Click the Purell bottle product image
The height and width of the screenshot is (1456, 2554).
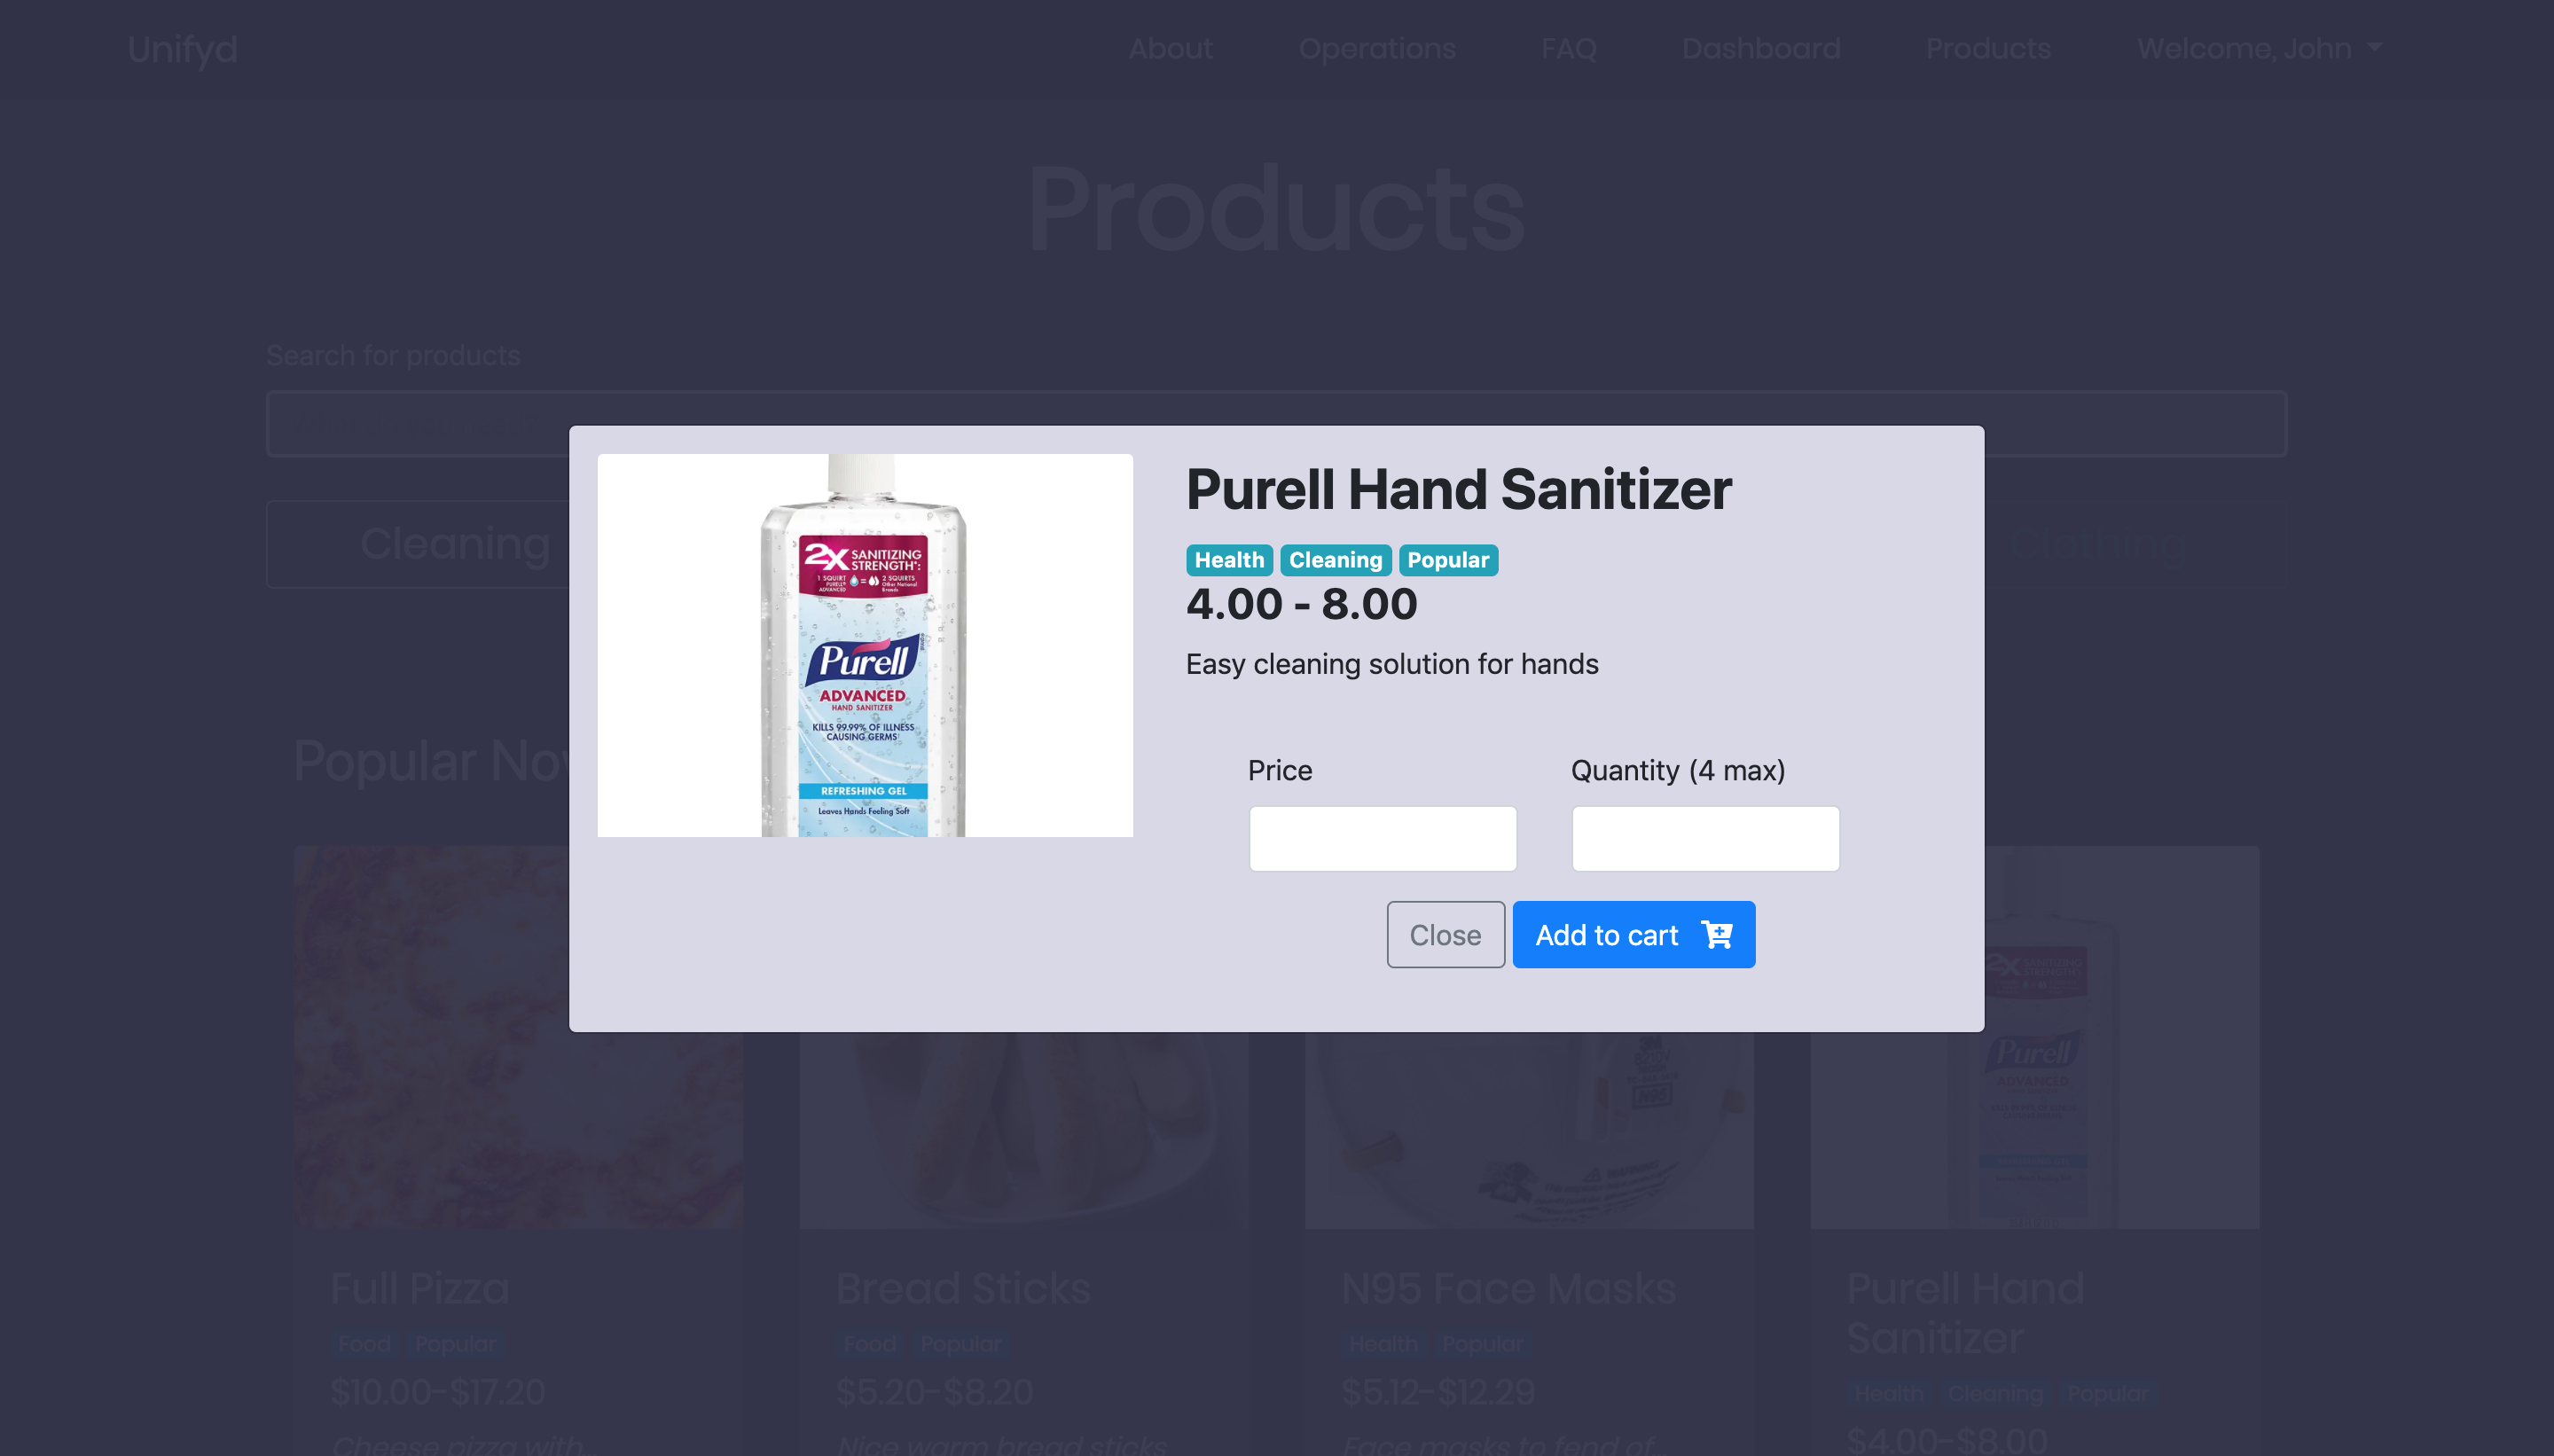point(864,645)
